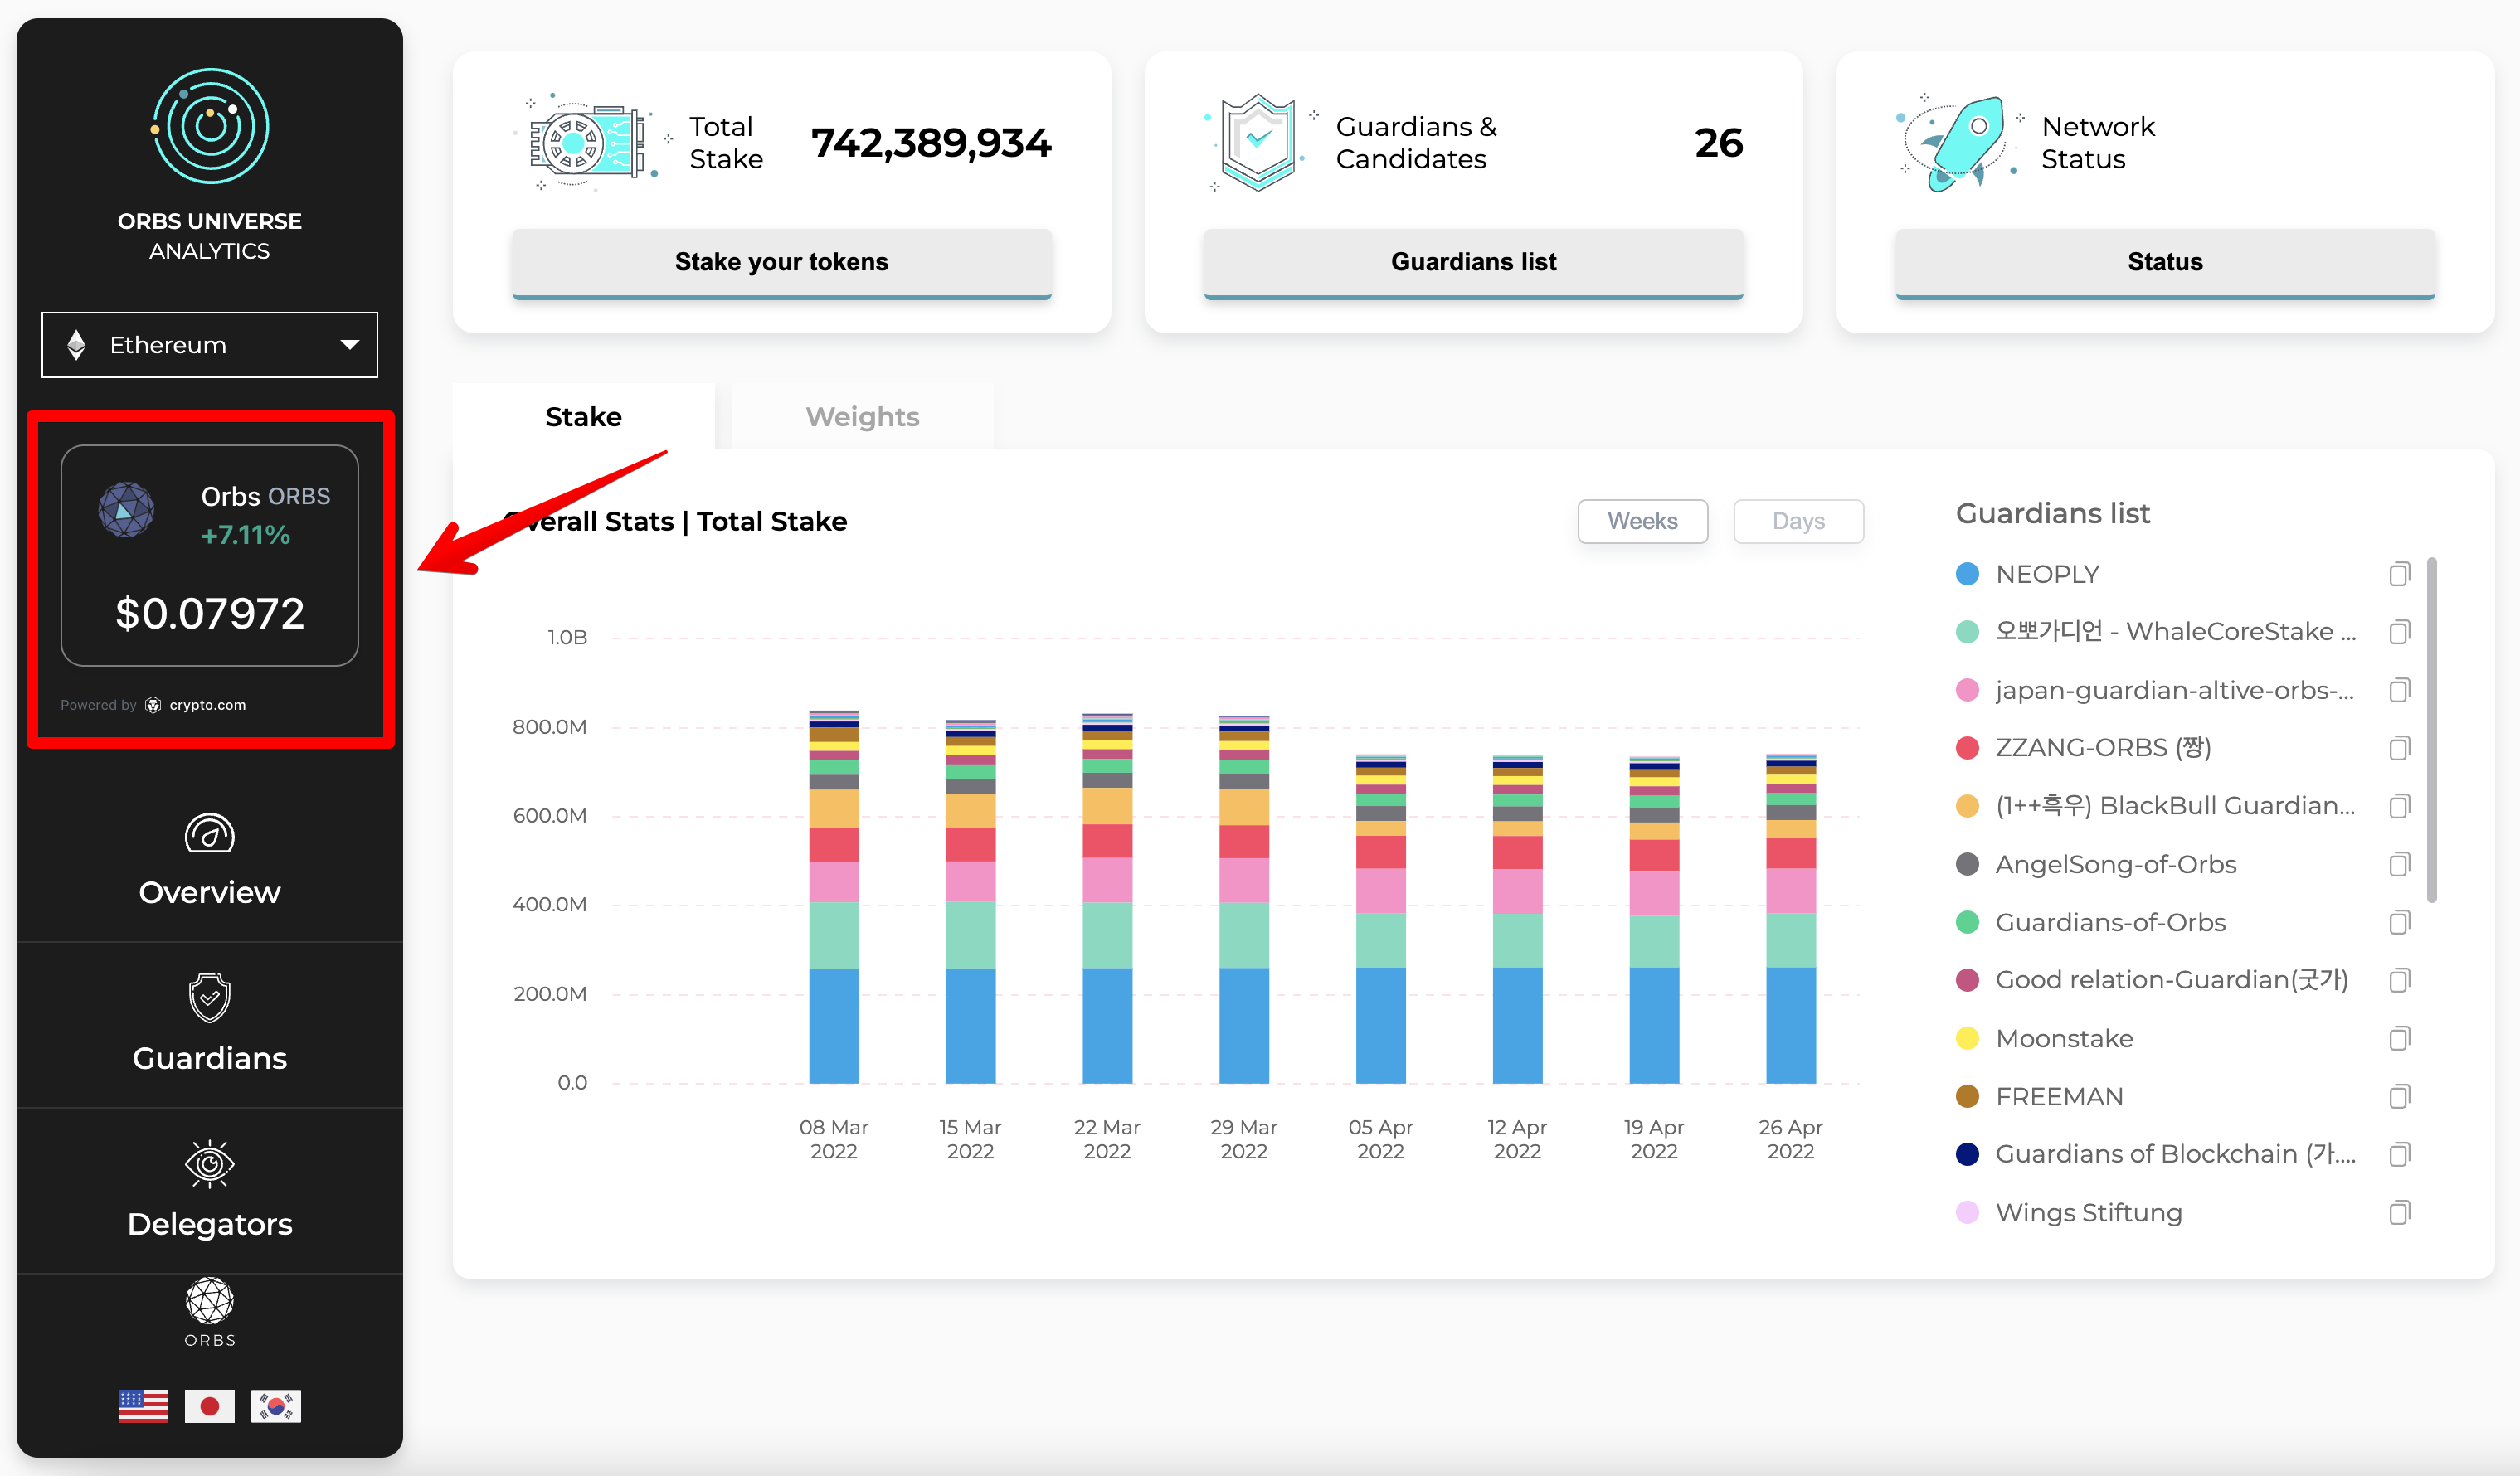
Task: Switch language with the South Korea flag
Action: click(x=276, y=1405)
